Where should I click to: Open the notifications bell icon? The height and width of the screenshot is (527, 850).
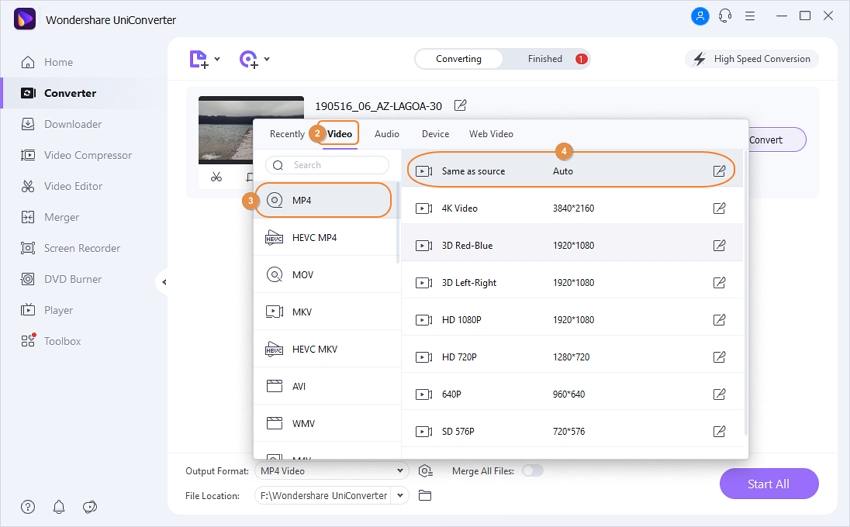59,507
